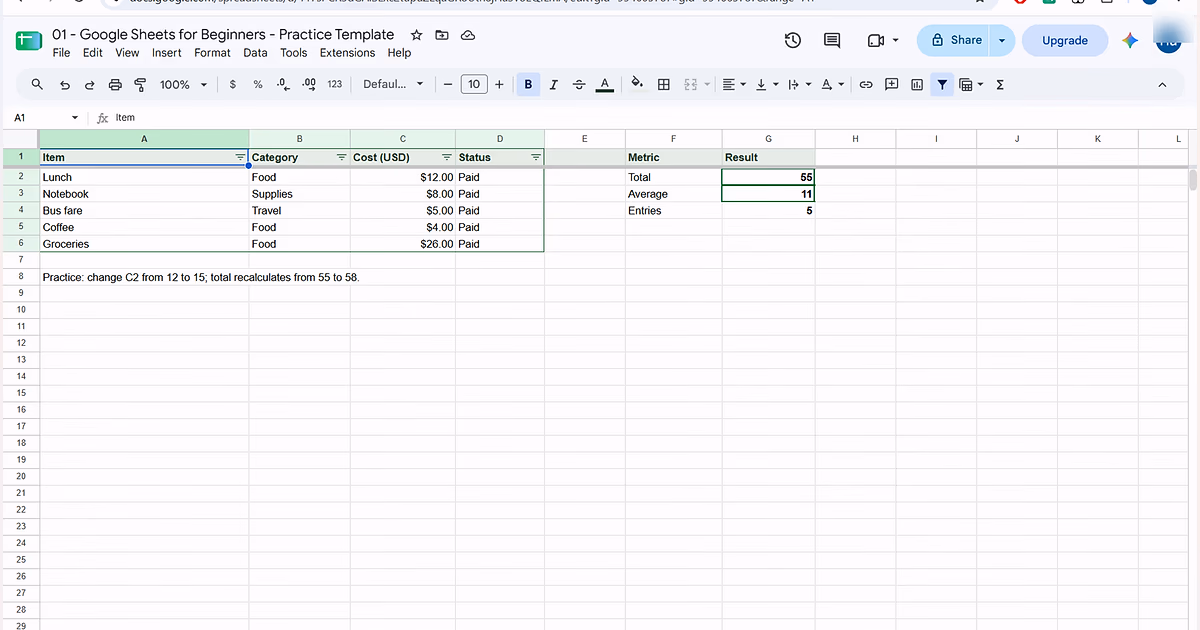Open filter for Status column
Viewport: 1200px width, 630px height.
(536, 157)
